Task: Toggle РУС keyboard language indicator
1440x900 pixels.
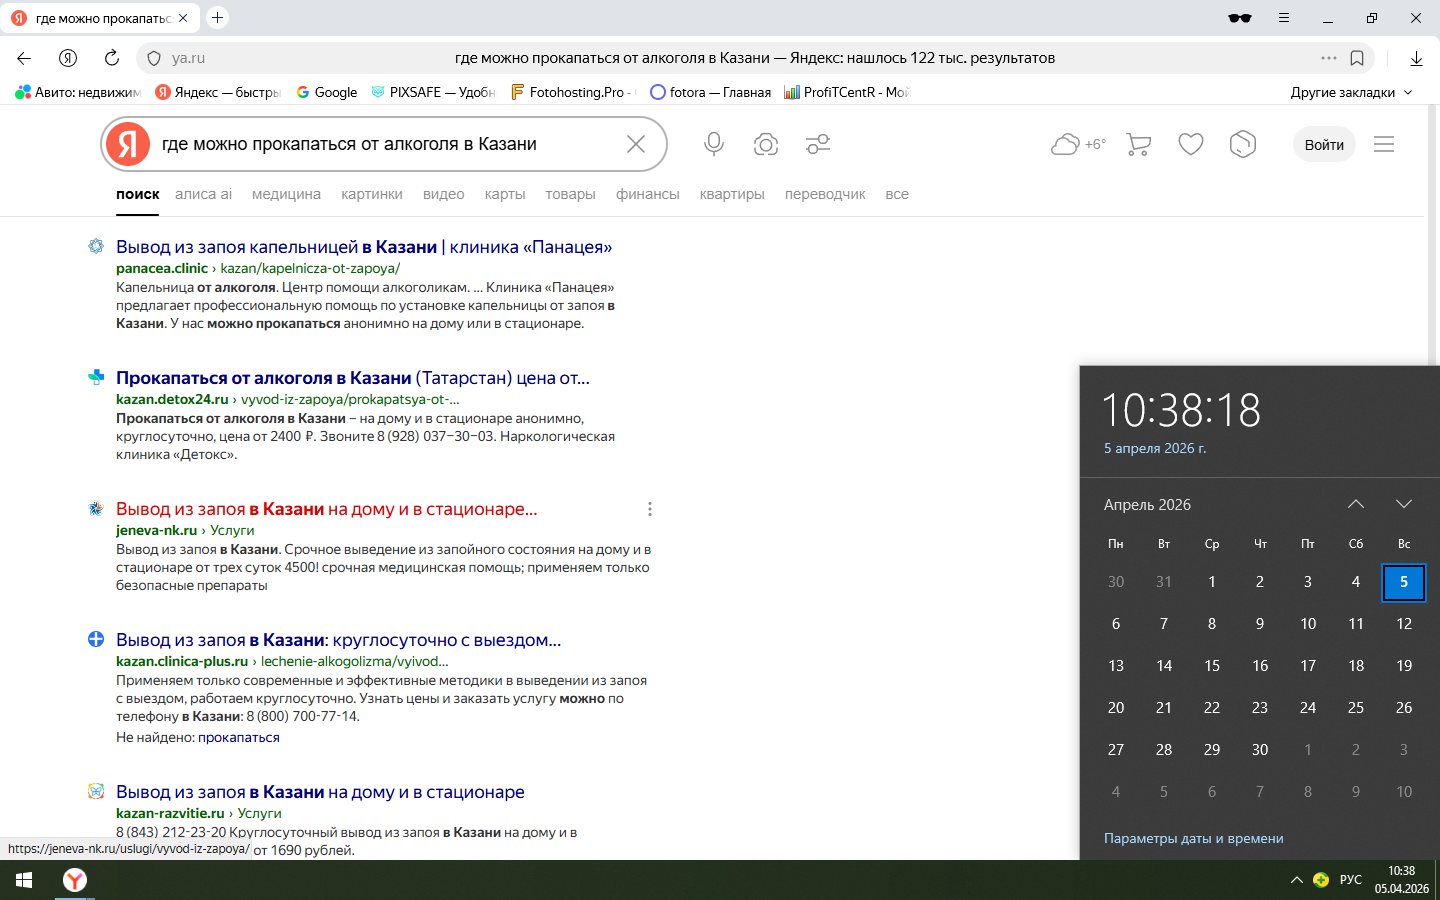Action: (x=1350, y=880)
